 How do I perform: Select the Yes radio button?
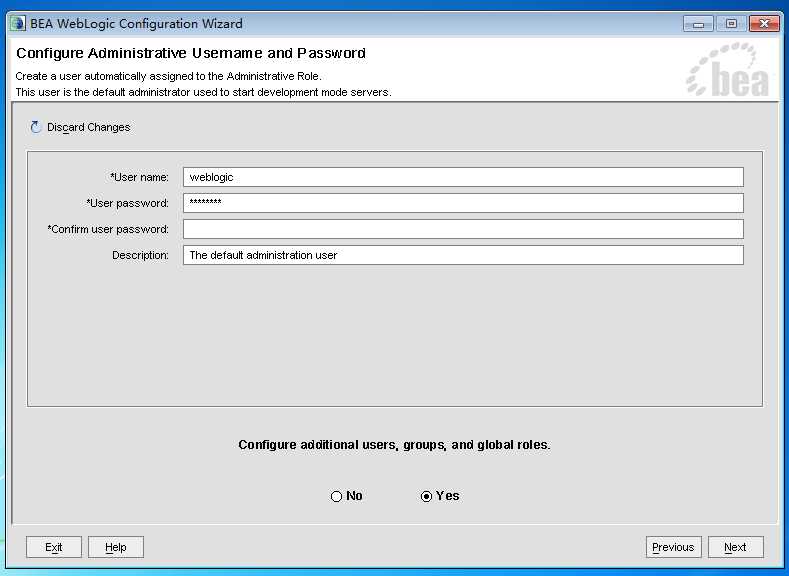(x=426, y=497)
